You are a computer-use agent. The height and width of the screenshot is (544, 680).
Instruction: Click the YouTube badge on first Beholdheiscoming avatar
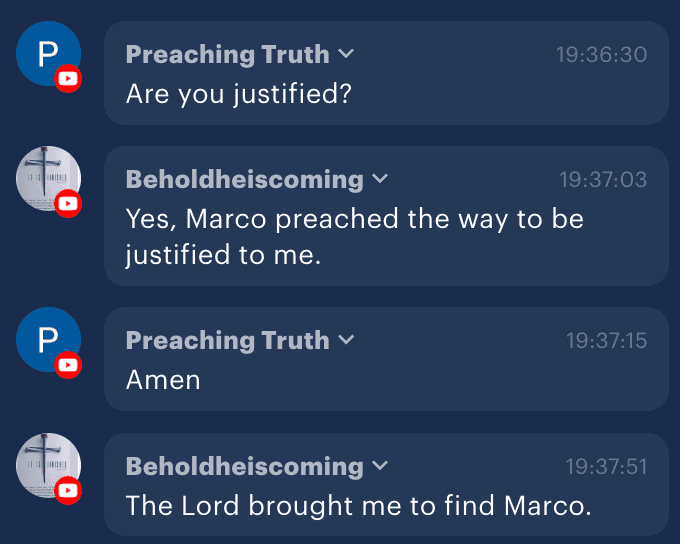(x=68, y=203)
